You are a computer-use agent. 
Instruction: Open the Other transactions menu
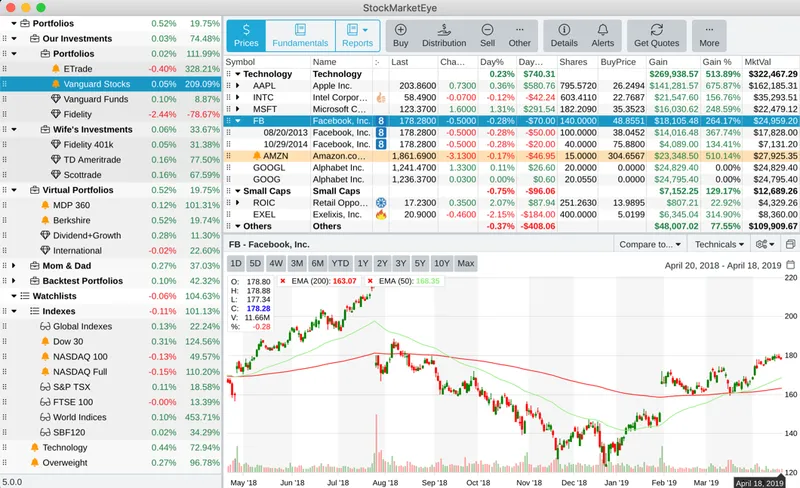519,36
